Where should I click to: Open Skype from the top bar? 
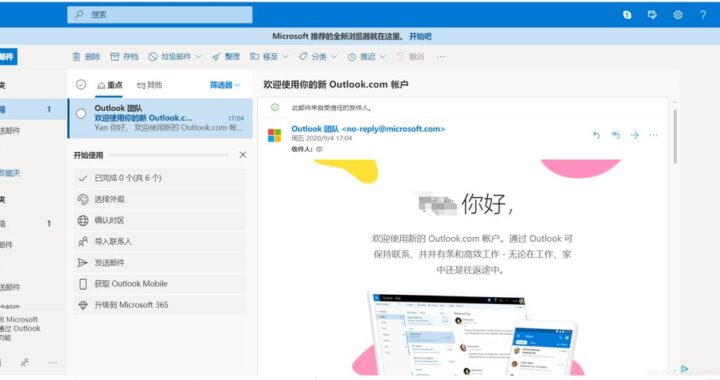(627, 15)
